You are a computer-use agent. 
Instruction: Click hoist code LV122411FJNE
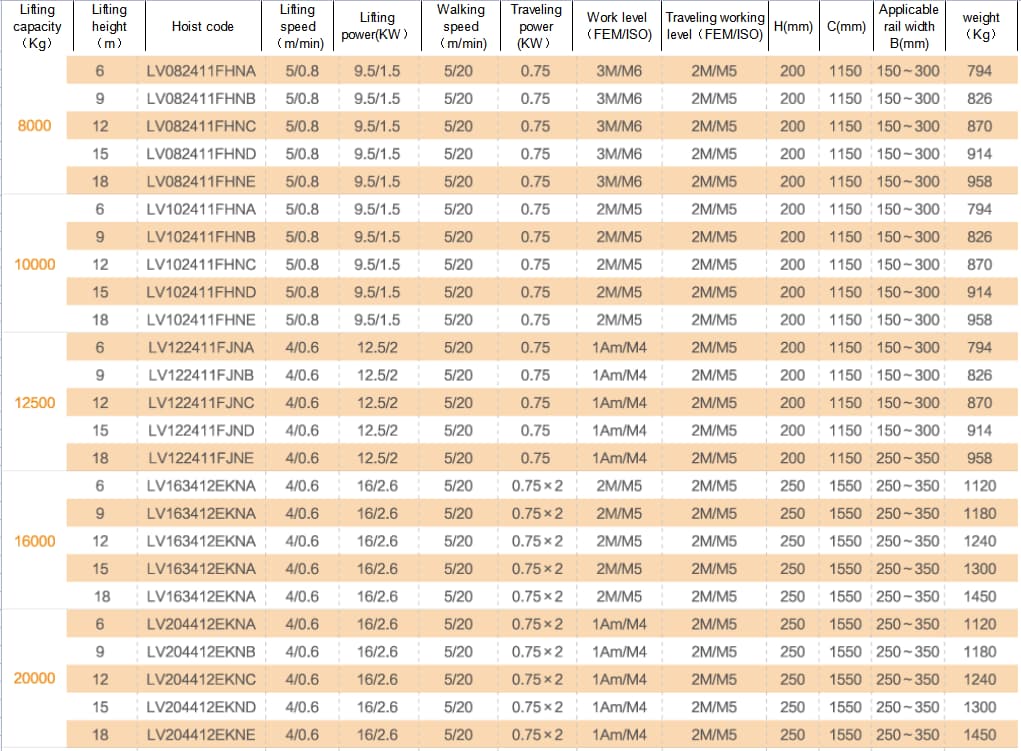pos(201,458)
